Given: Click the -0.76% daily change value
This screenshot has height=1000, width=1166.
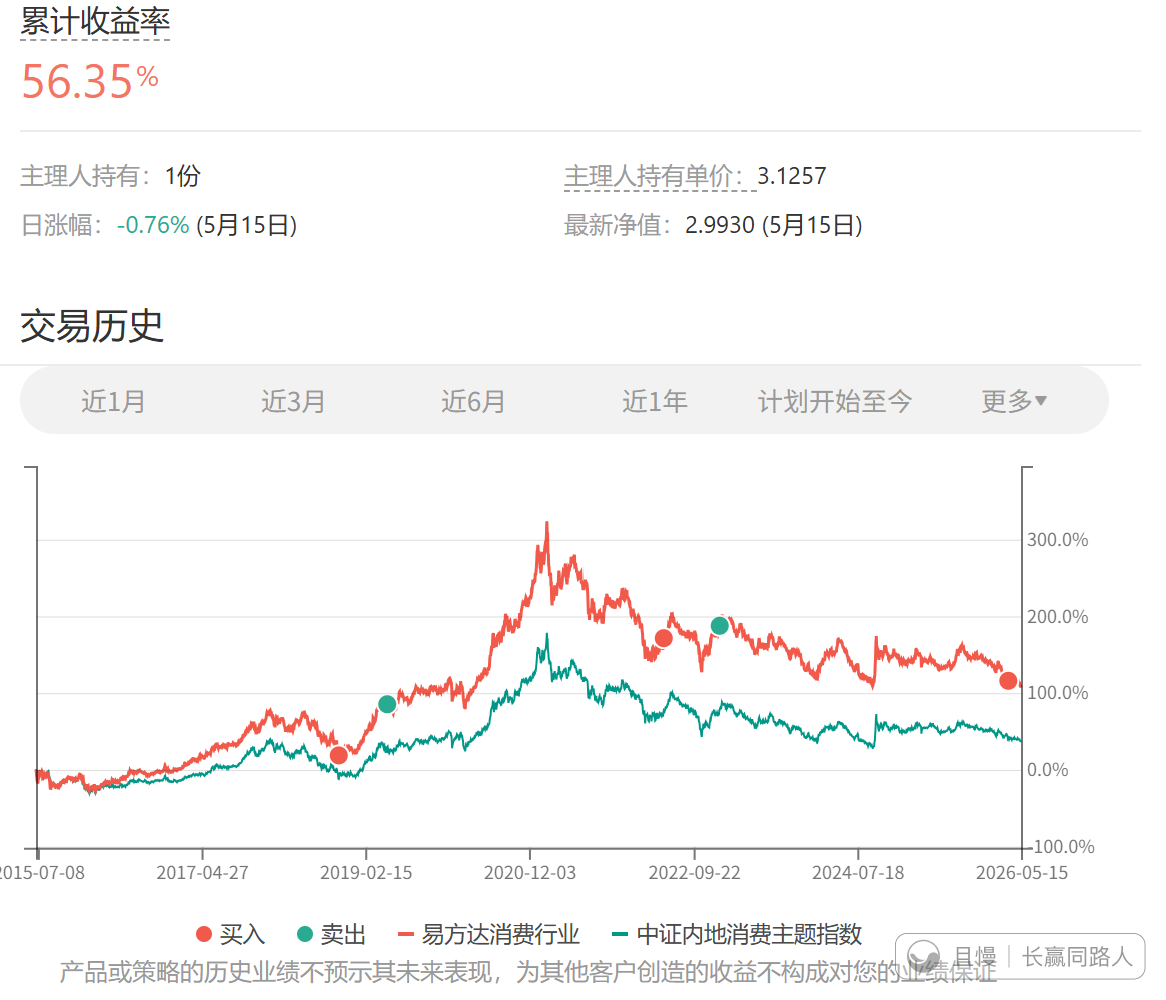Looking at the screenshot, I should coord(153,225).
